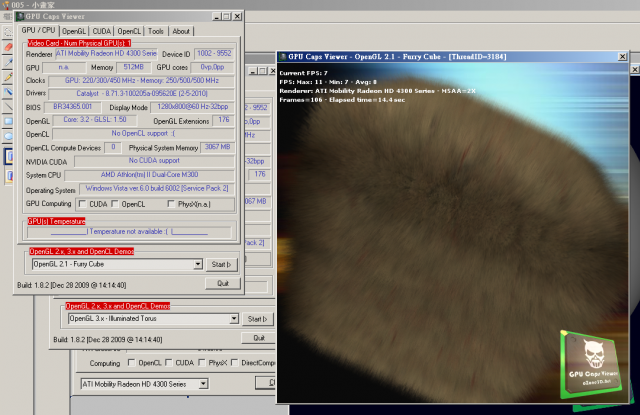Click the BIOS value 'BR34365.001'

pos(72,107)
